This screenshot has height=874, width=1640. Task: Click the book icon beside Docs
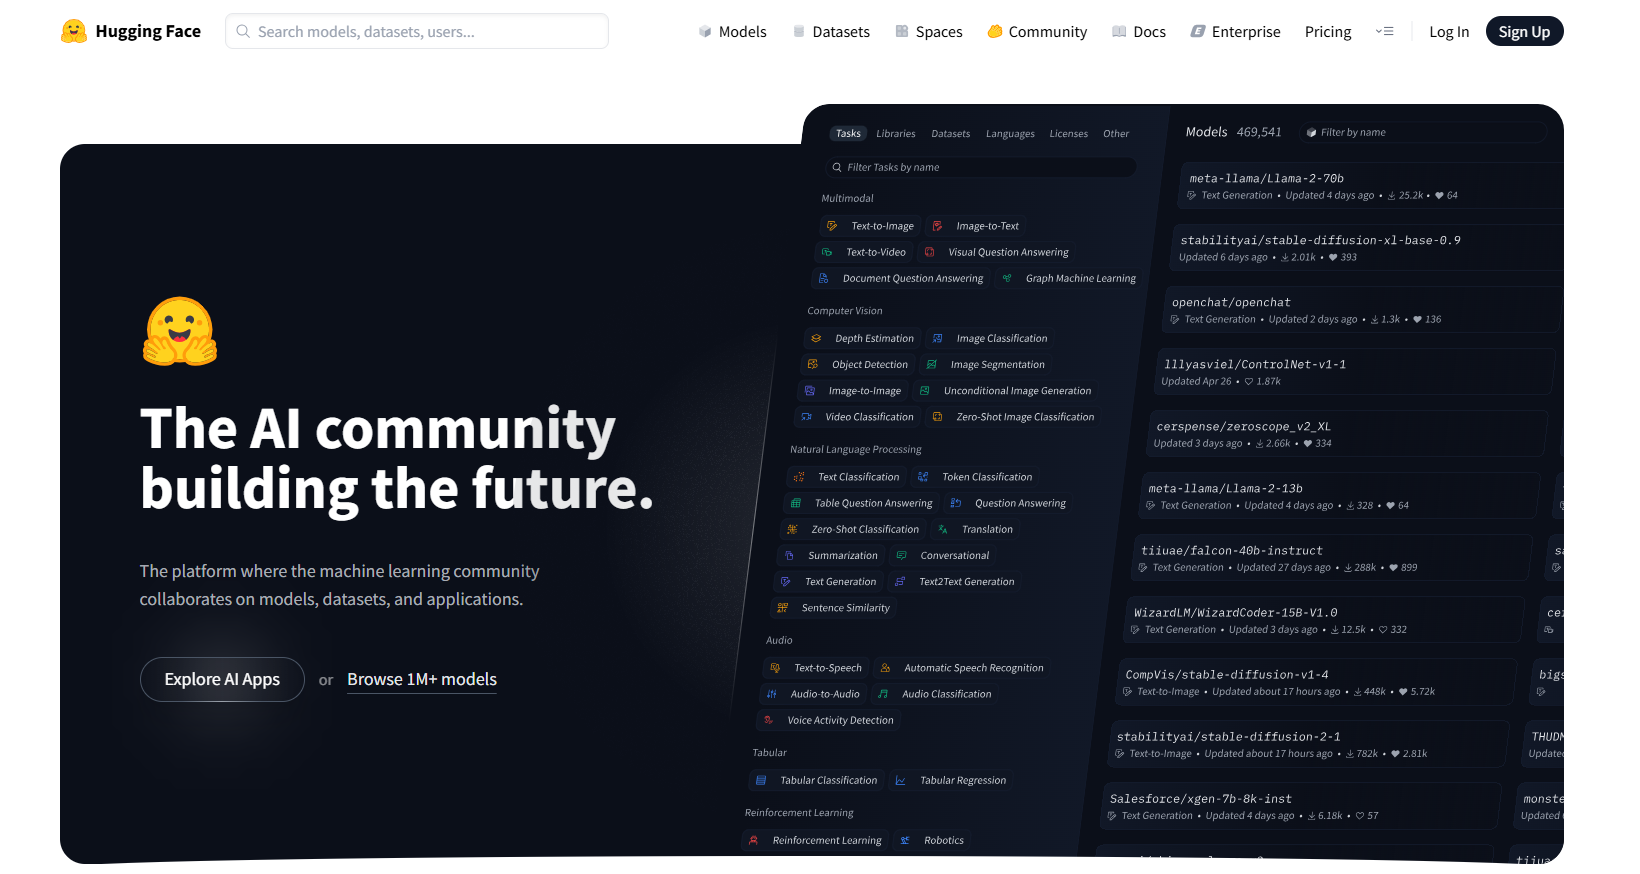(1119, 31)
